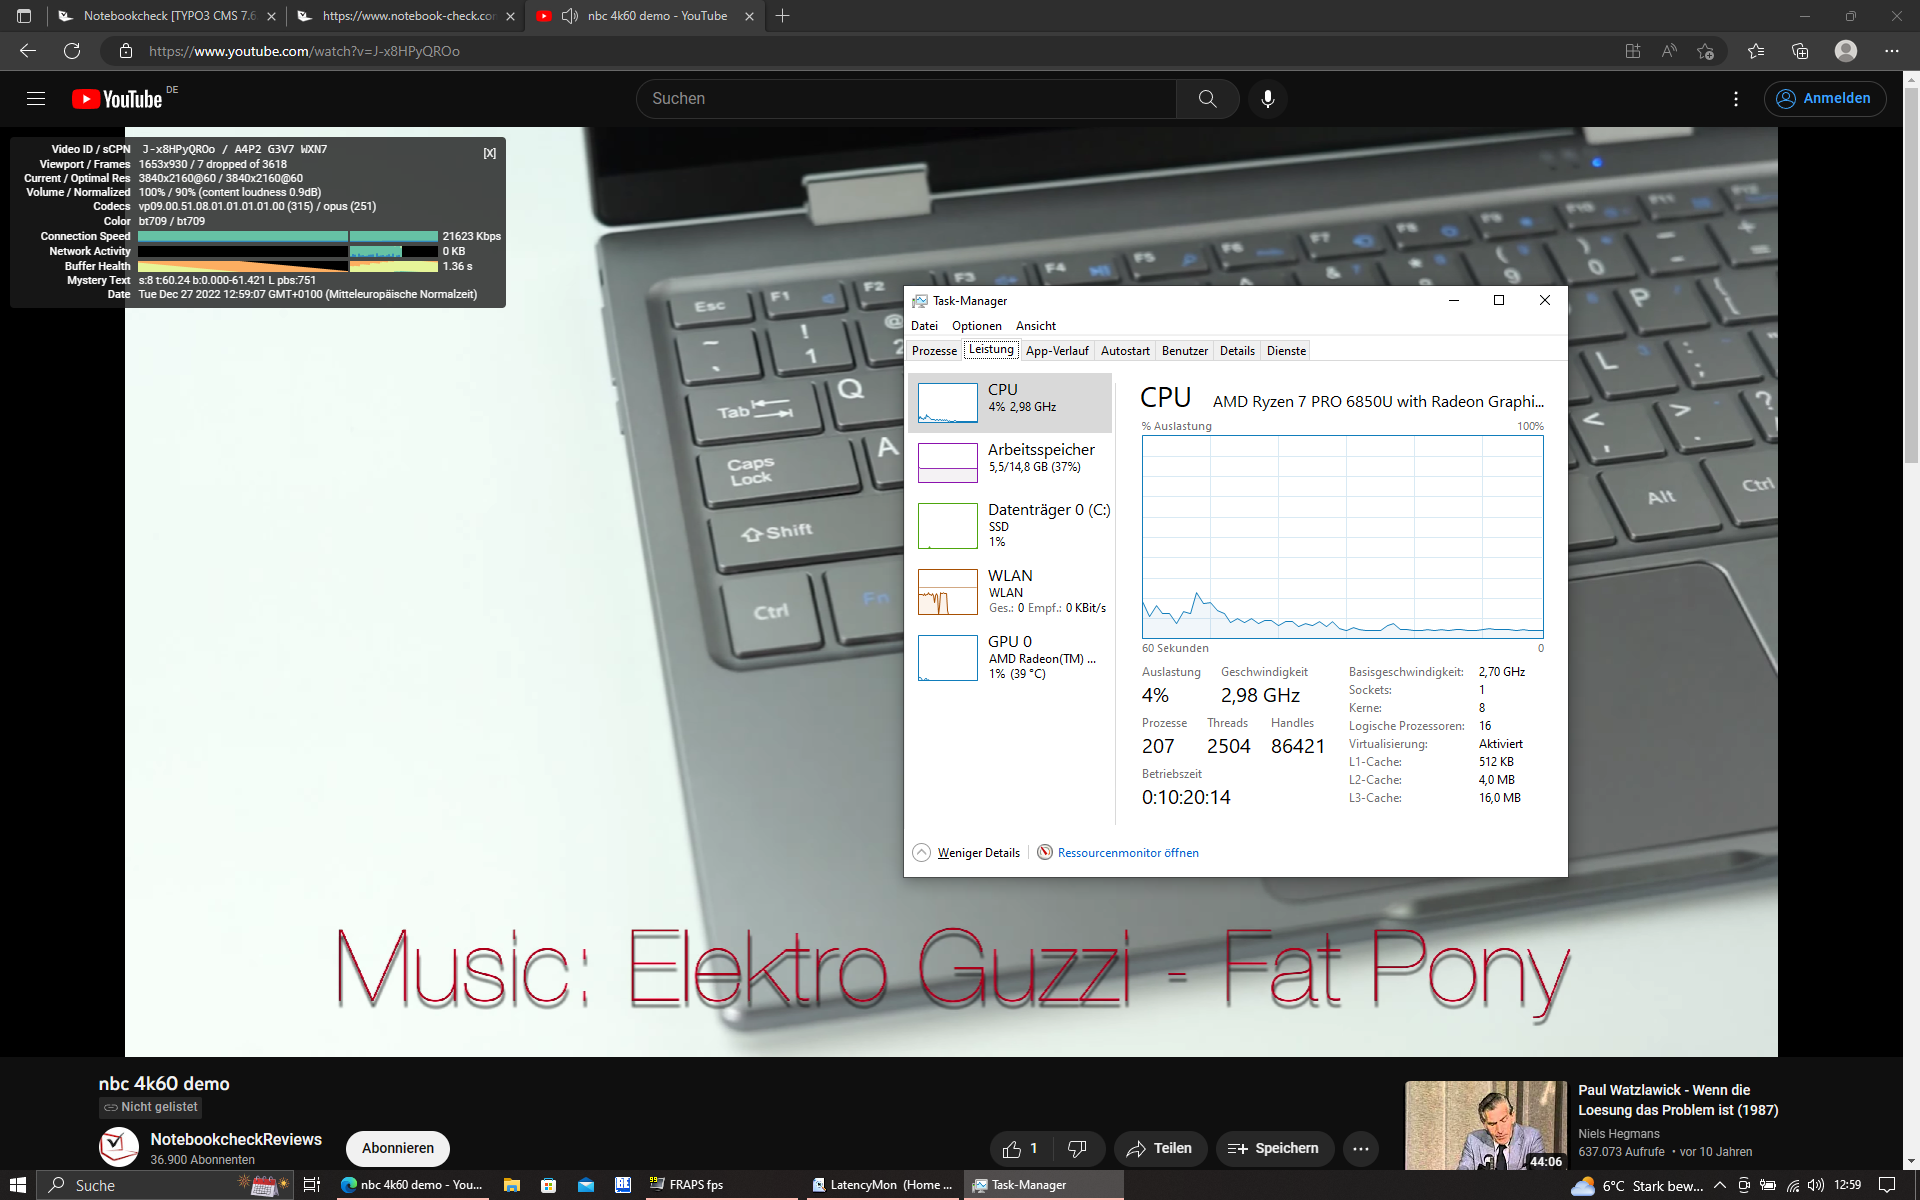Add page to browser favorites star
This screenshot has height=1200, width=1920.
pos(1705,51)
